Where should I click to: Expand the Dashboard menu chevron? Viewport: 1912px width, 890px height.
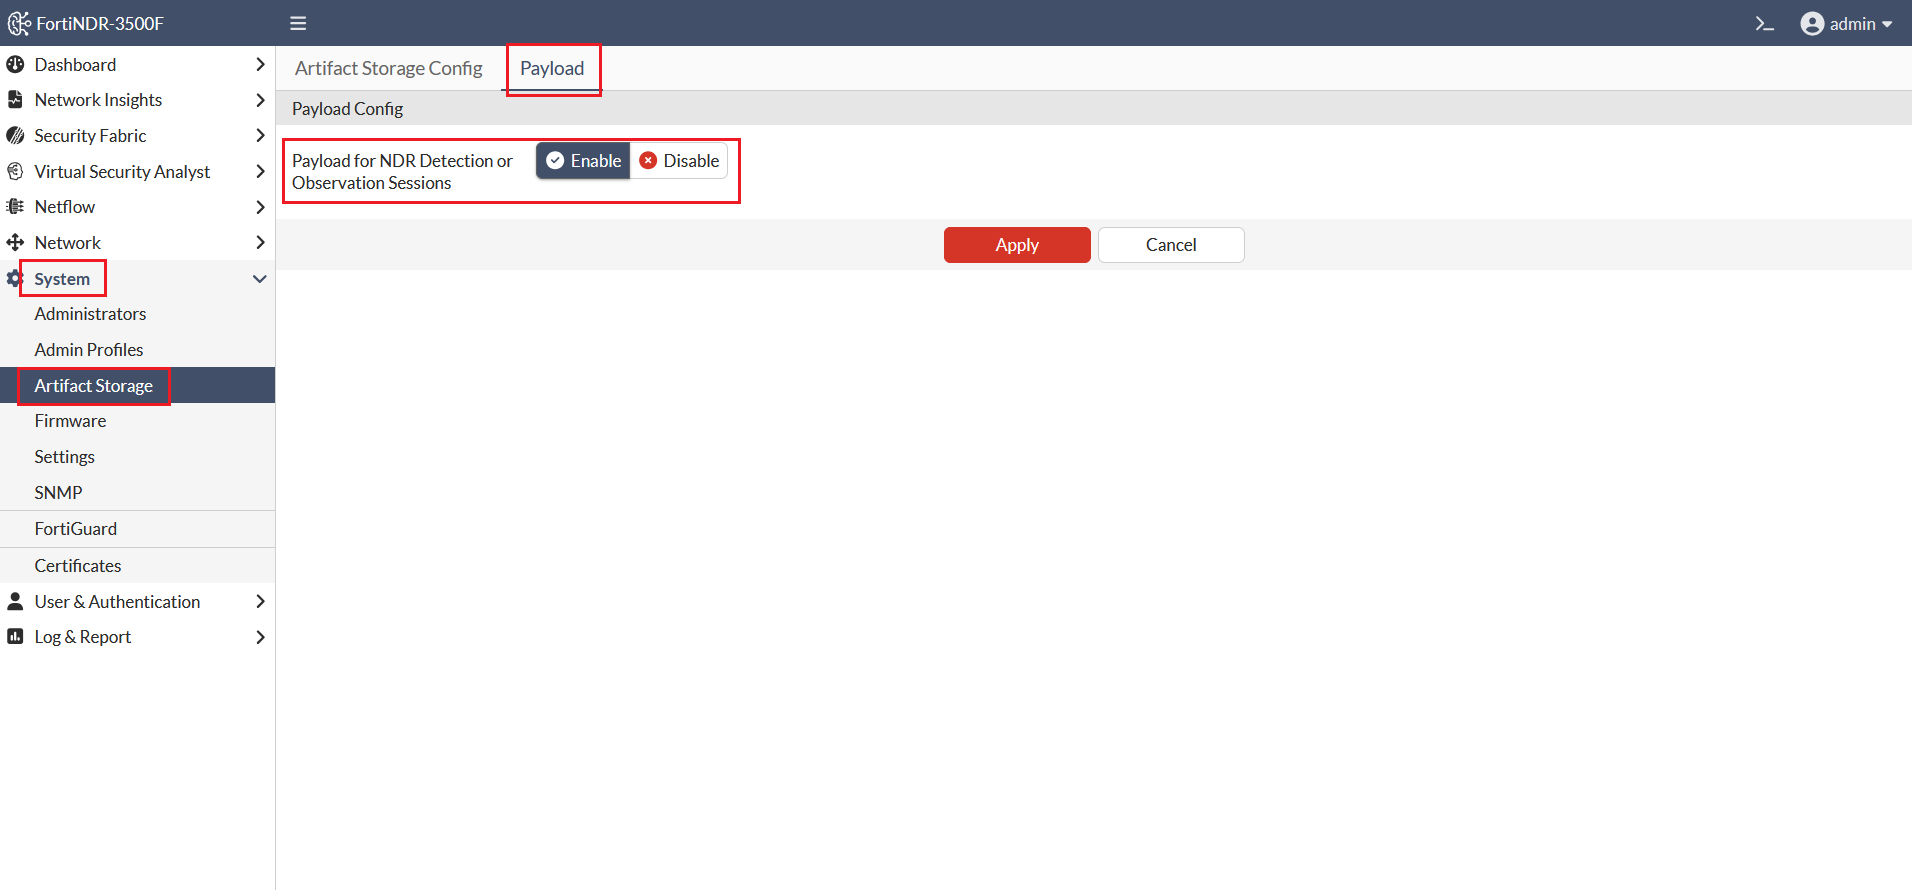(x=260, y=64)
